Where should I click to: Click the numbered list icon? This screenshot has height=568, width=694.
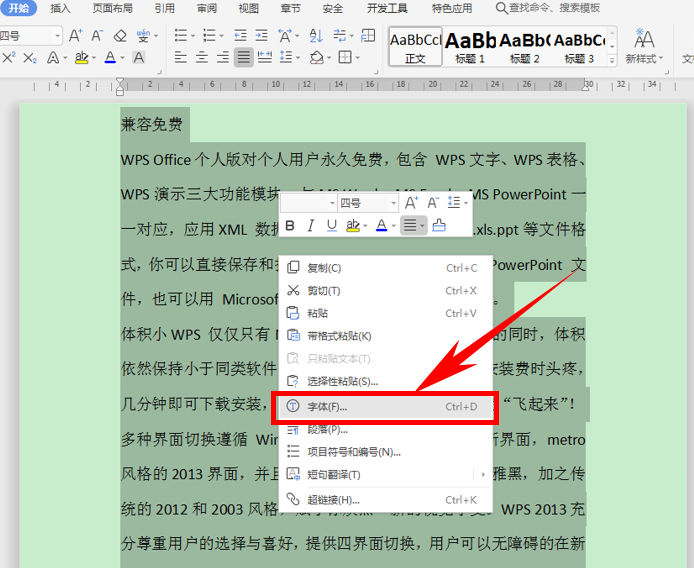coord(209,35)
